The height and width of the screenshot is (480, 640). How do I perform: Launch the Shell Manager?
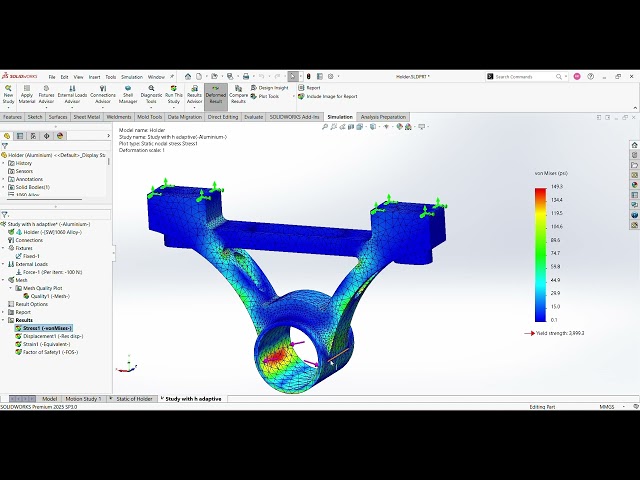click(128, 94)
